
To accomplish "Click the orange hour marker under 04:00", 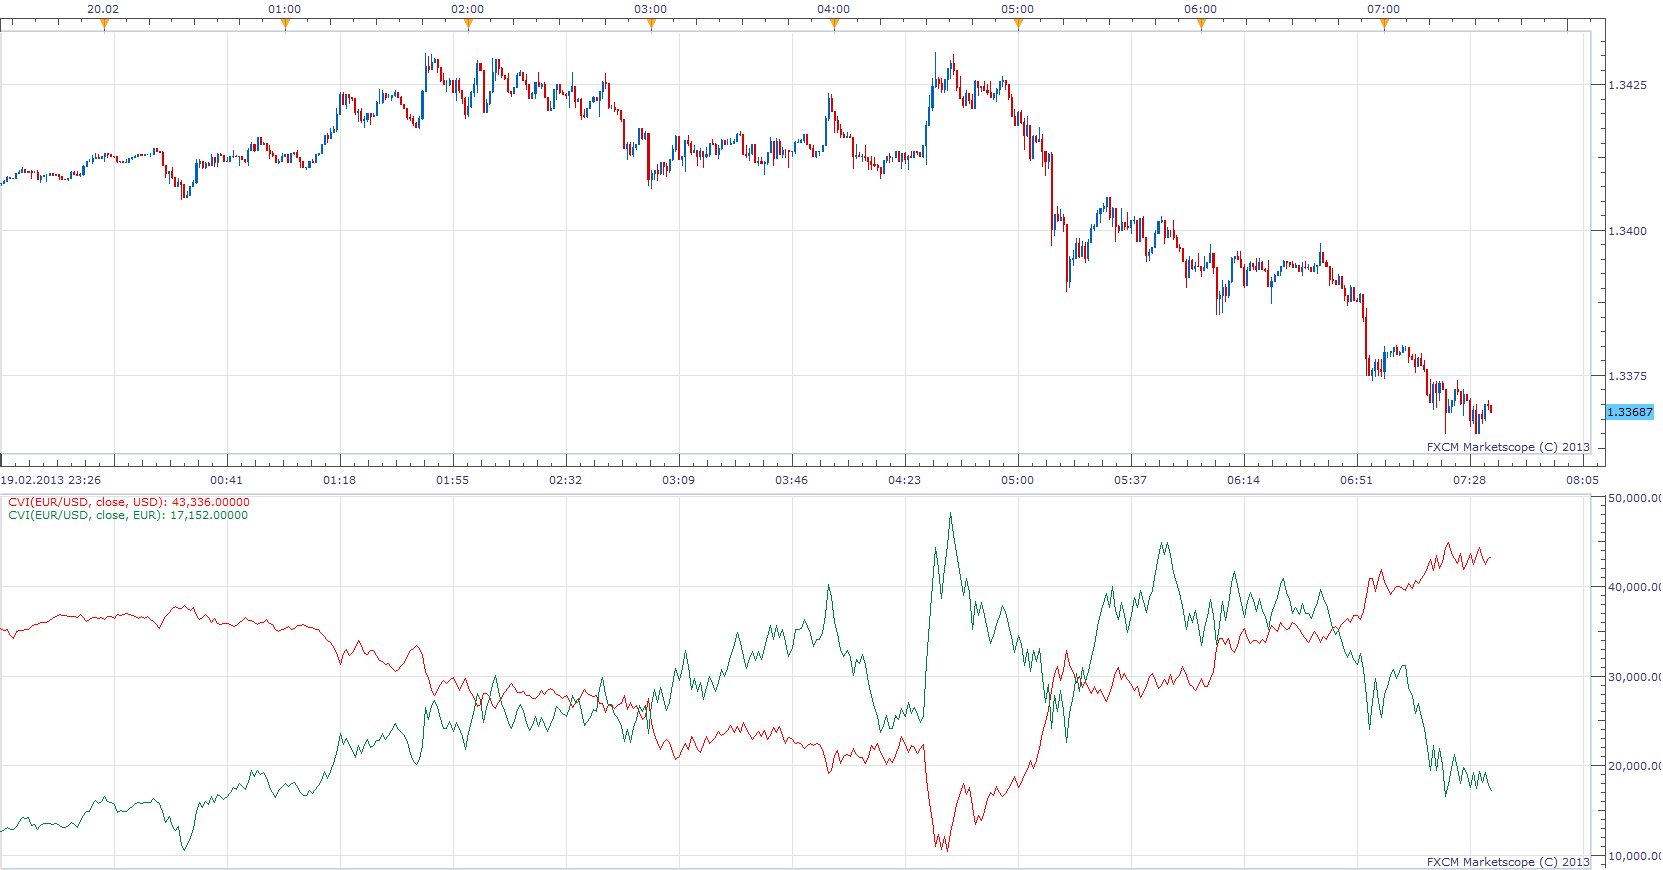I will tap(834, 25).
